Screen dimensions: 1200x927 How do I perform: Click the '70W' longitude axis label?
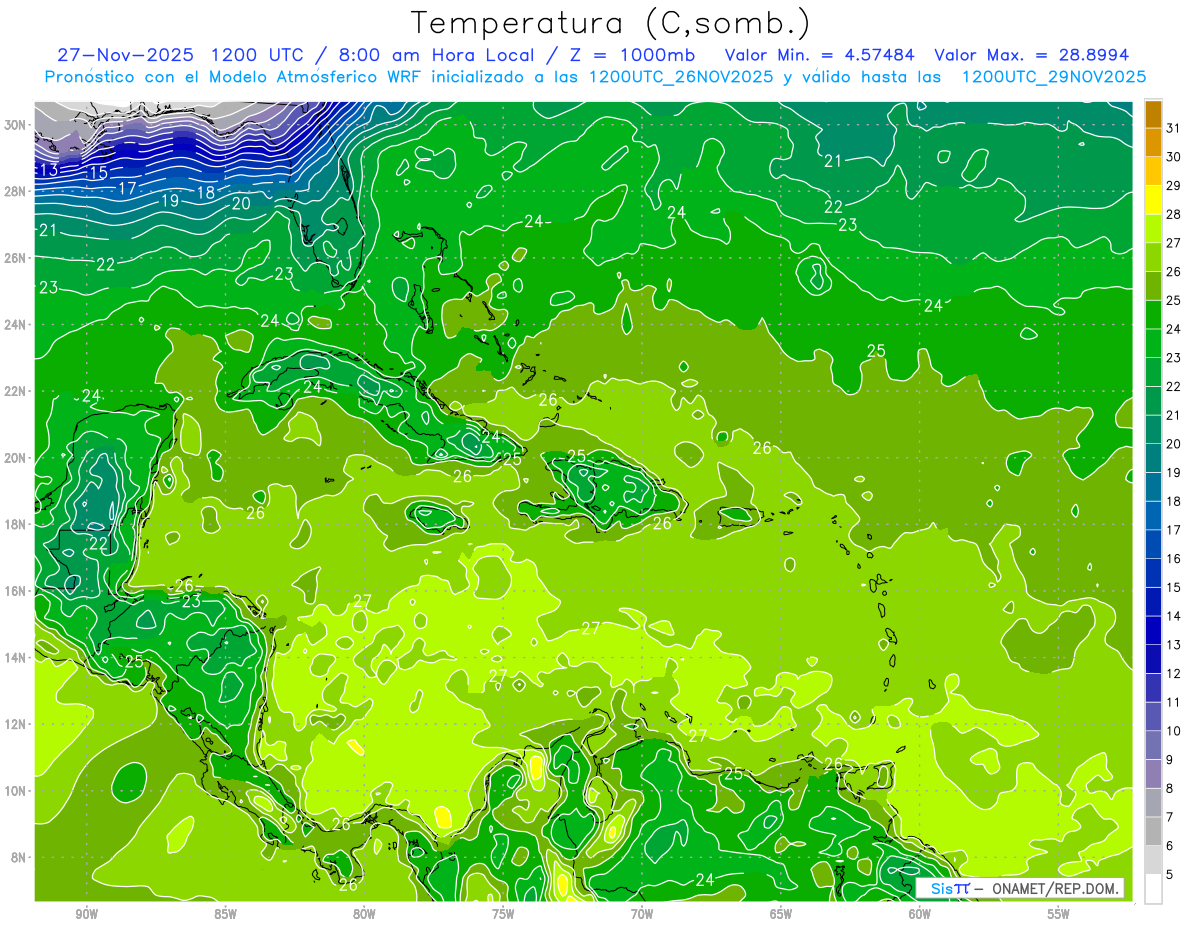click(x=642, y=914)
